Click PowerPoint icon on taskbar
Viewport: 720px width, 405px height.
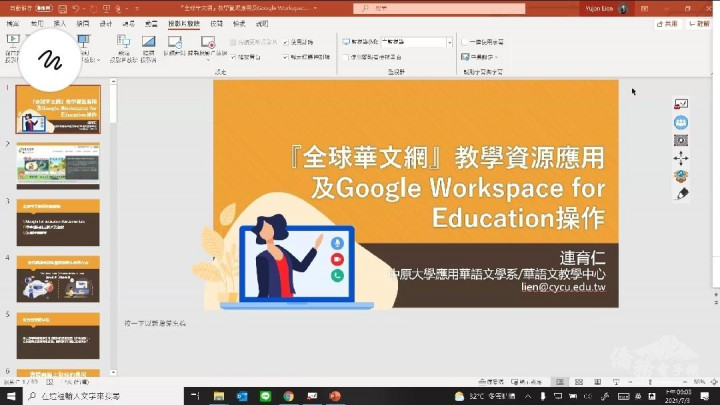(x=335, y=396)
